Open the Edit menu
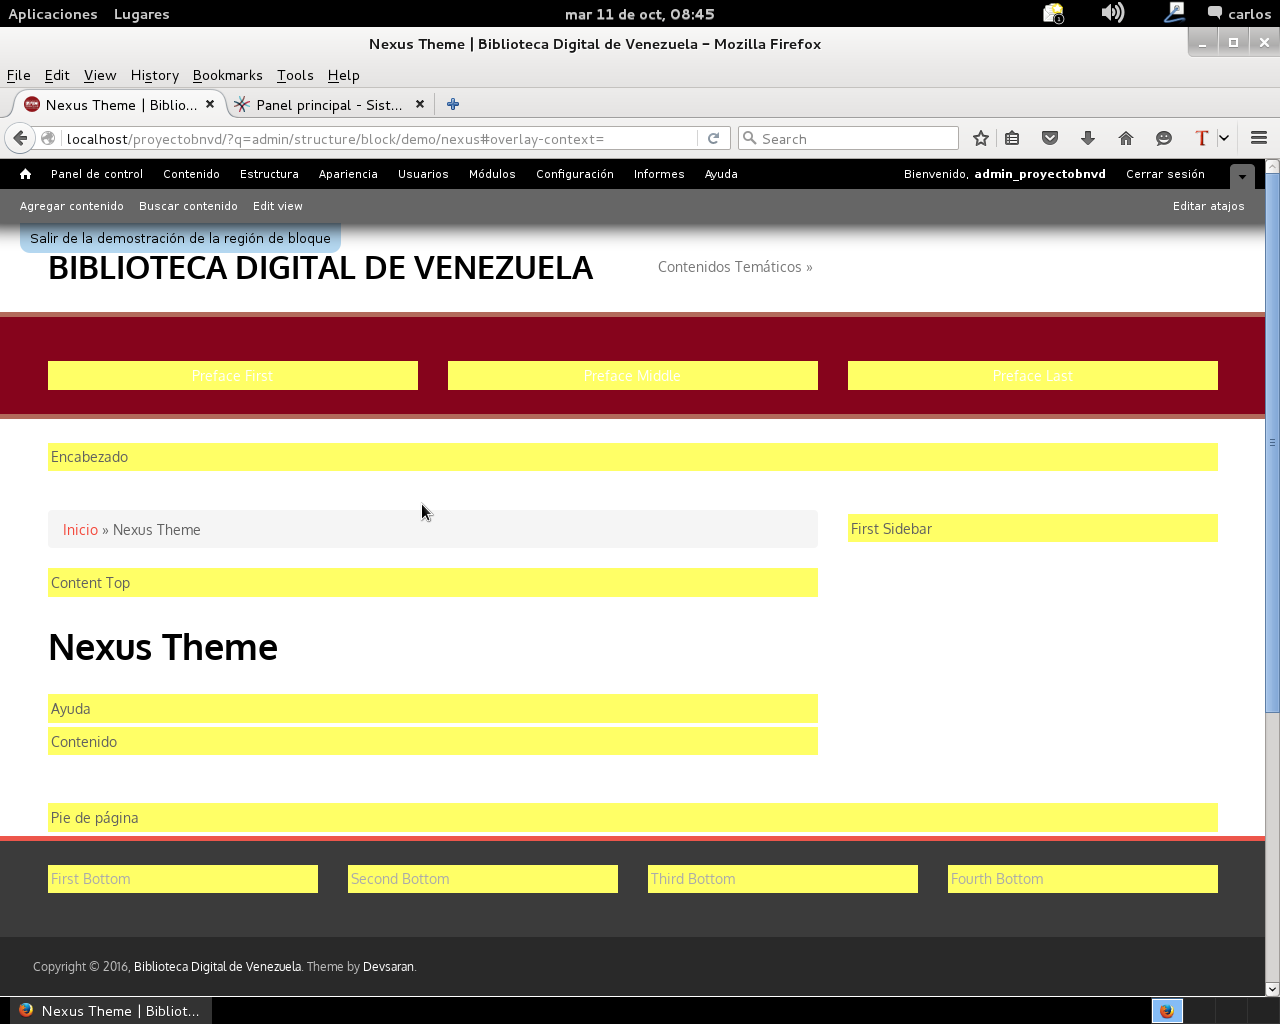This screenshot has height=1024, width=1280. point(57,75)
